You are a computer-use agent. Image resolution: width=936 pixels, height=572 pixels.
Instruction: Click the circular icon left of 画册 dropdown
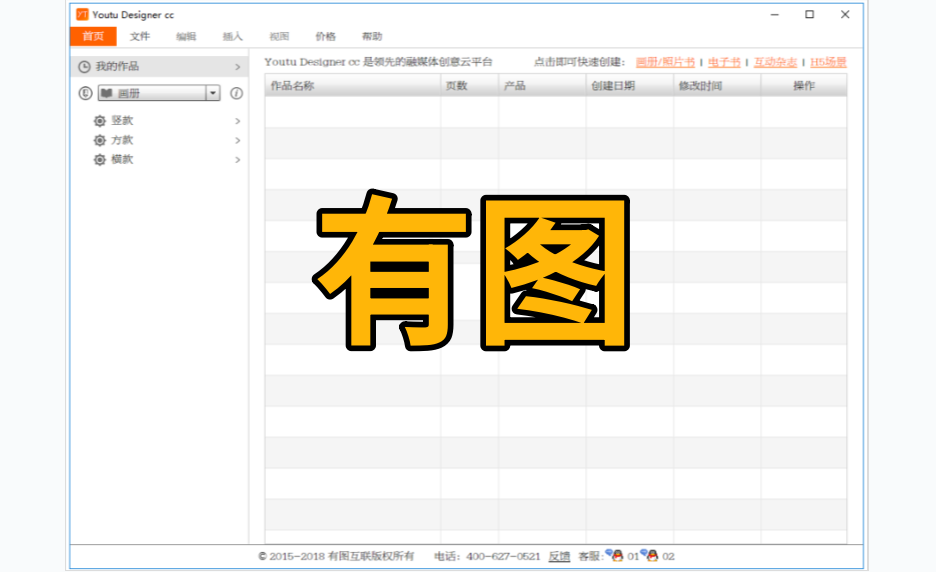[85, 93]
